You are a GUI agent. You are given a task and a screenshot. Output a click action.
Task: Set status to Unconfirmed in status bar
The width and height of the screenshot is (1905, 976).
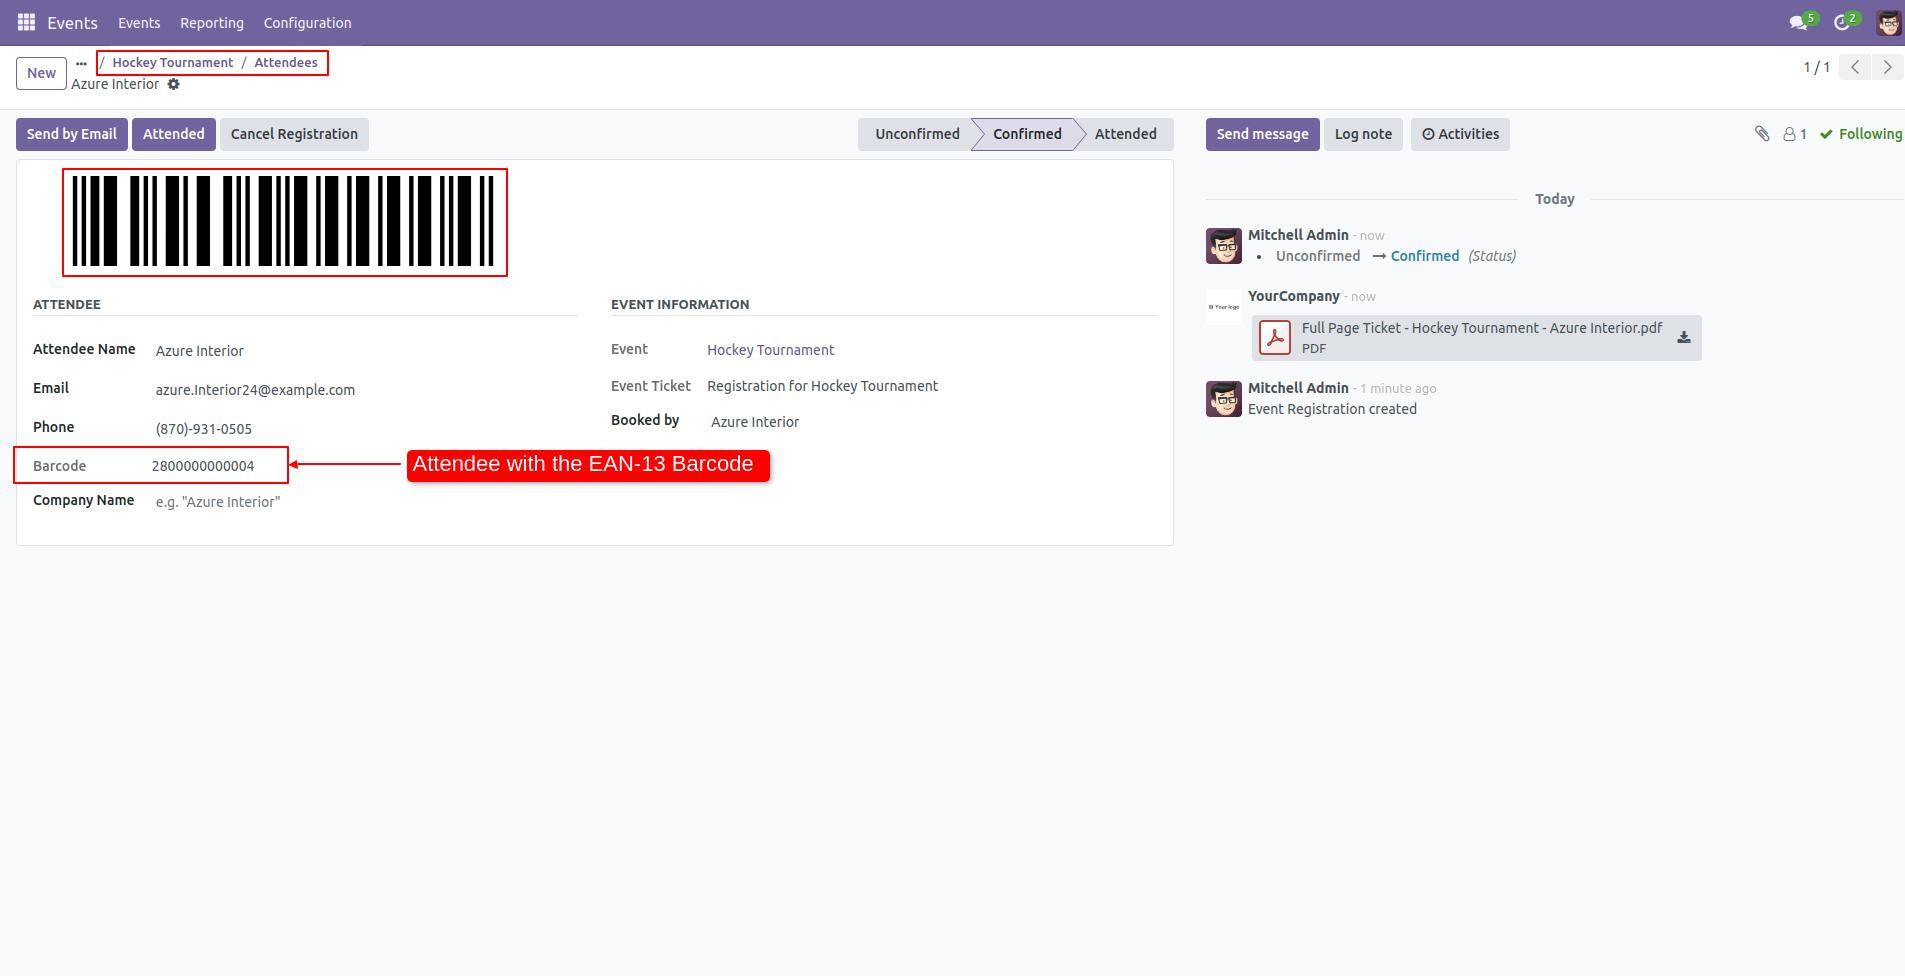click(x=917, y=134)
